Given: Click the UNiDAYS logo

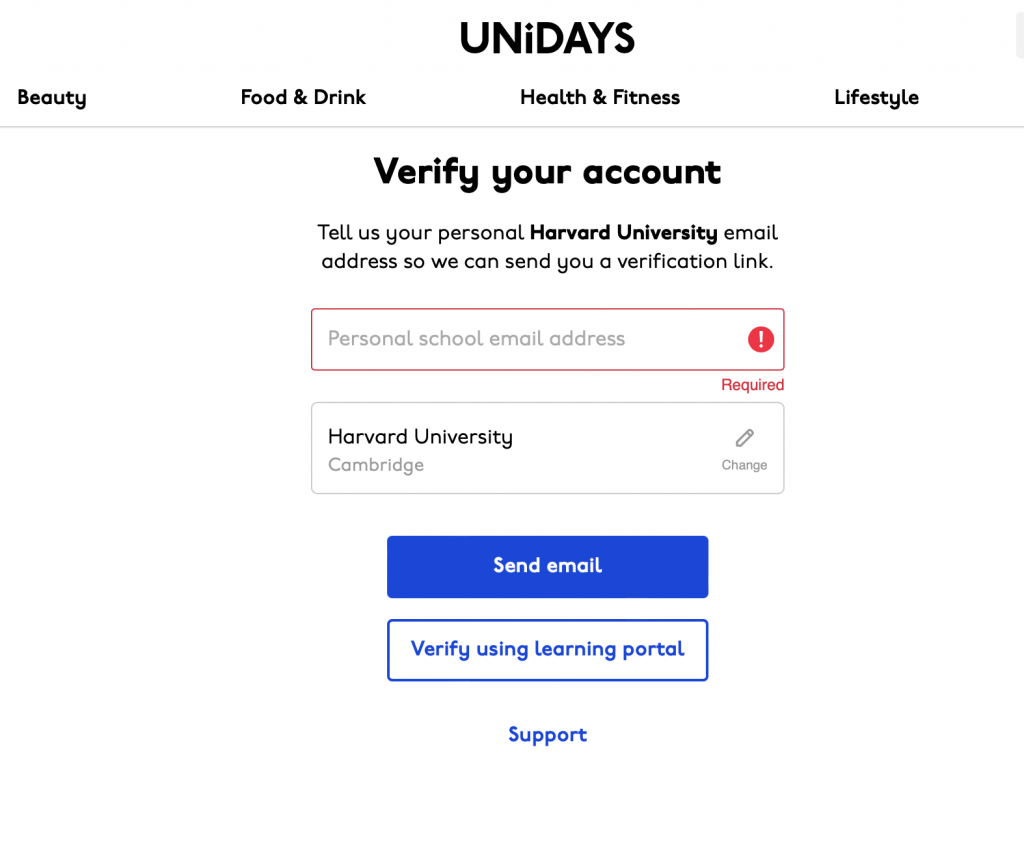Looking at the screenshot, I should [547, 38].
